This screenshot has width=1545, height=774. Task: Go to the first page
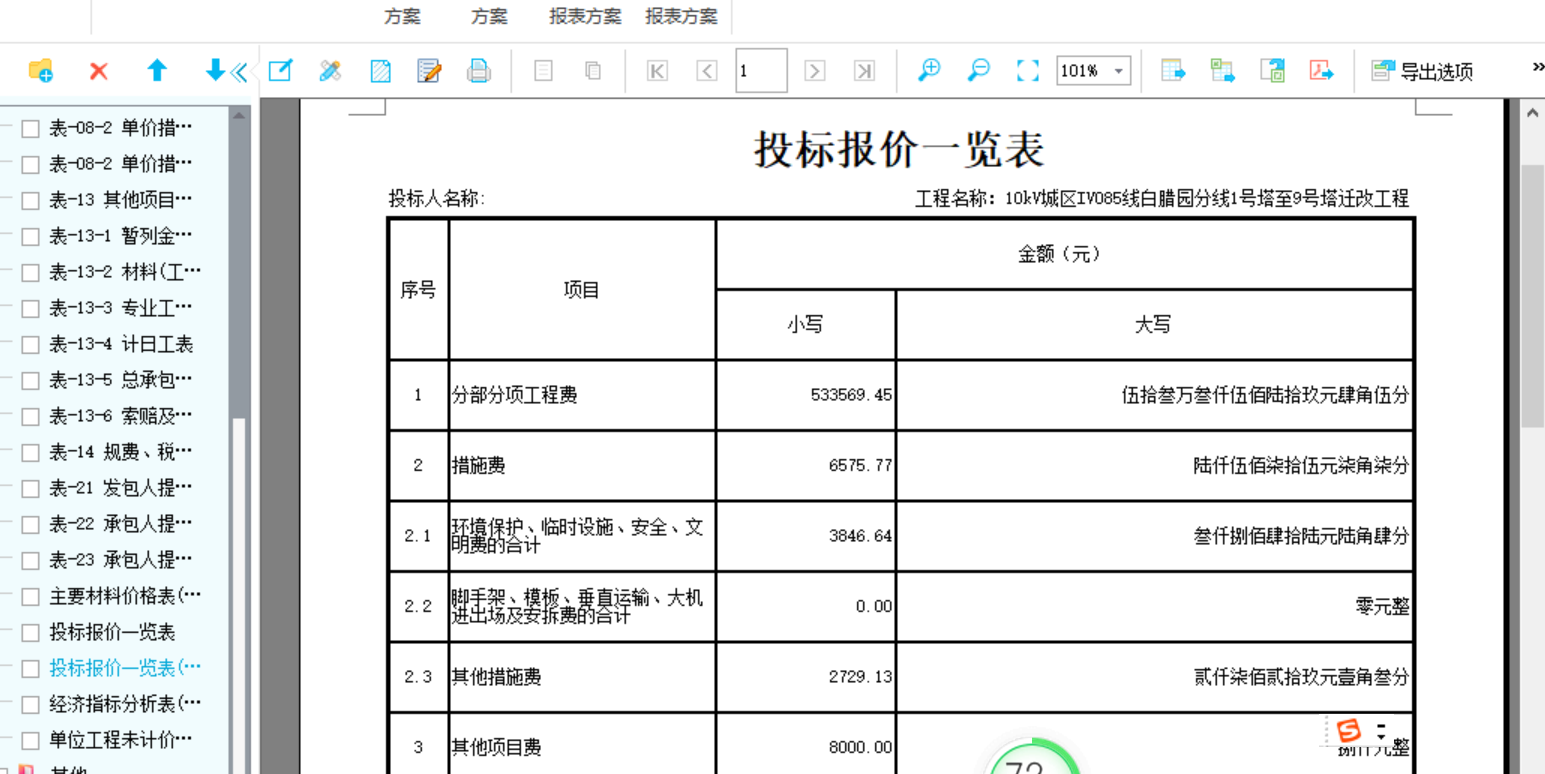[x=657, y=71]
